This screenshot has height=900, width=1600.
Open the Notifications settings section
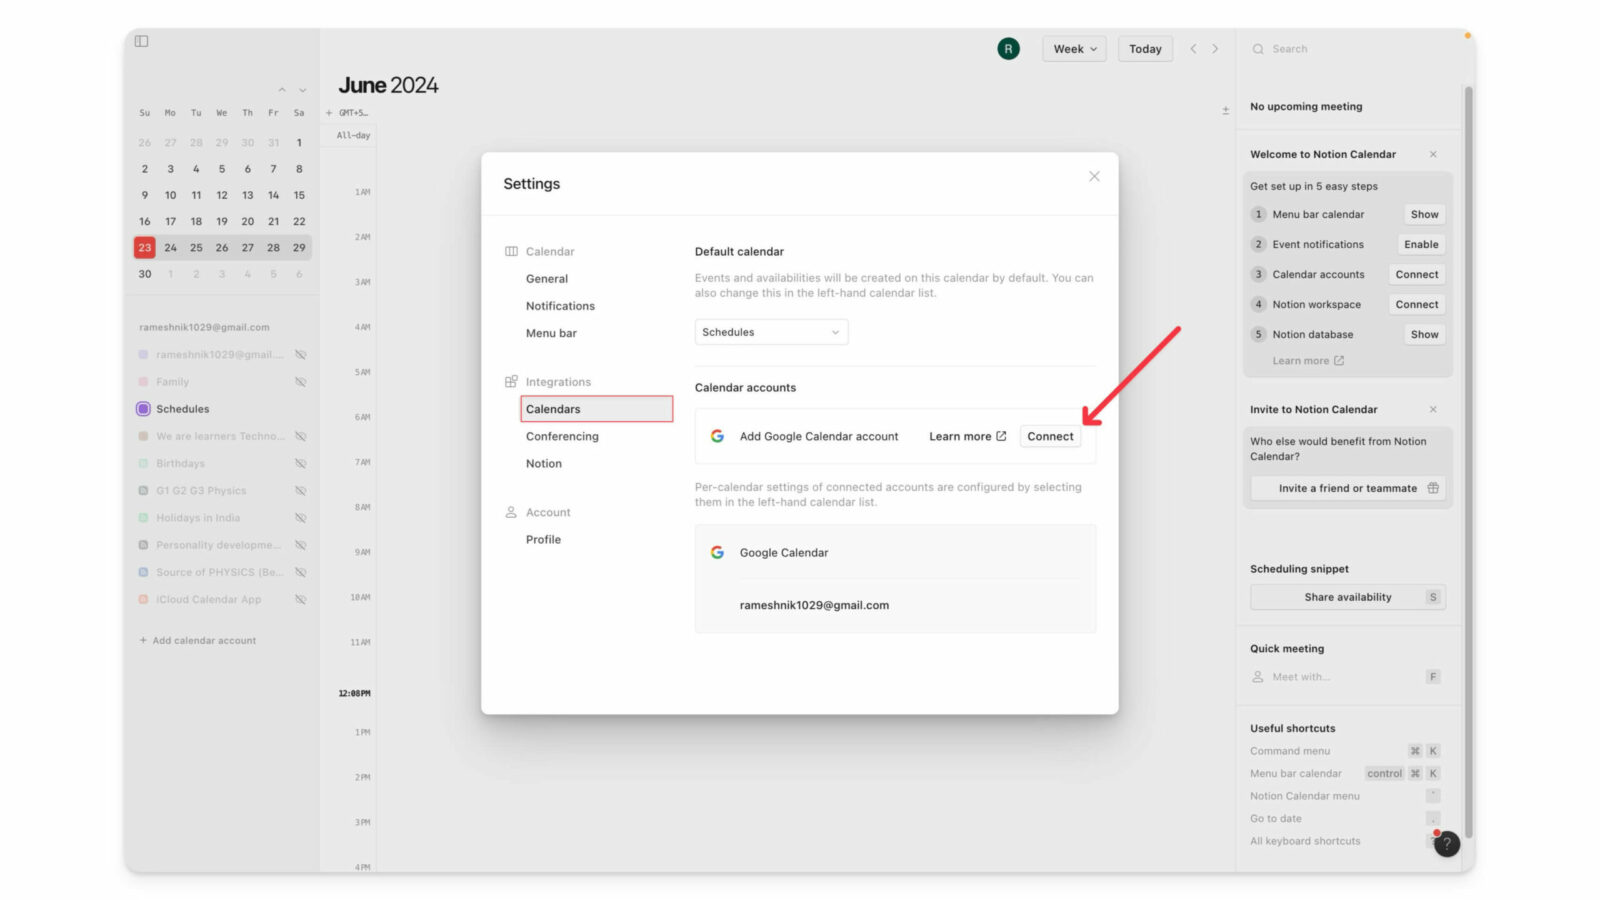[x=560, y=306]
